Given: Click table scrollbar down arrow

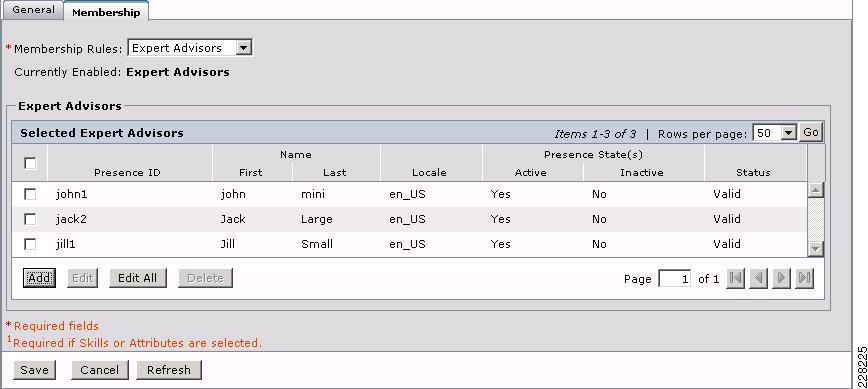Looking at the screenshot, I should (816, 249).
